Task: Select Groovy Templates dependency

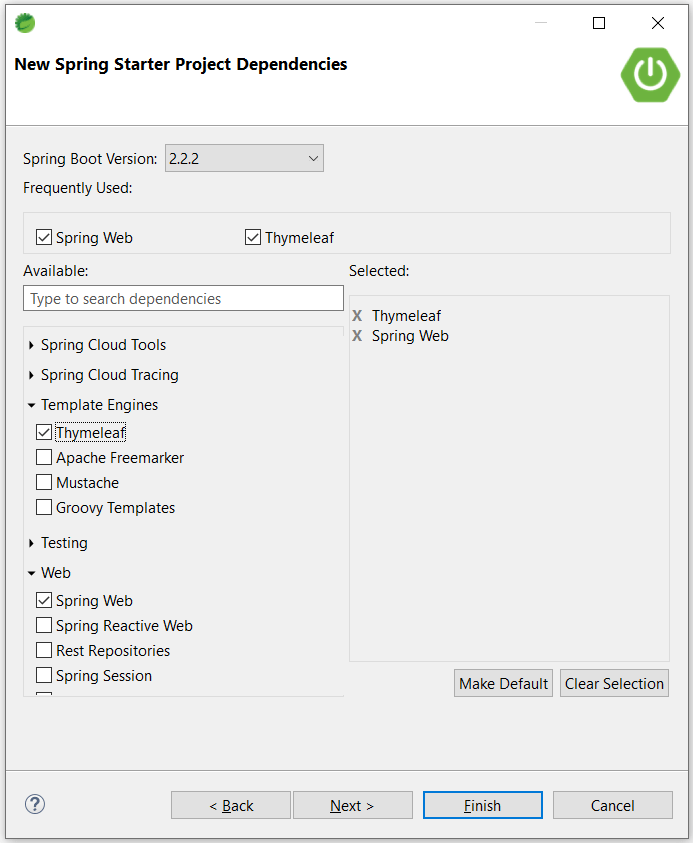Action: point(43,507)
